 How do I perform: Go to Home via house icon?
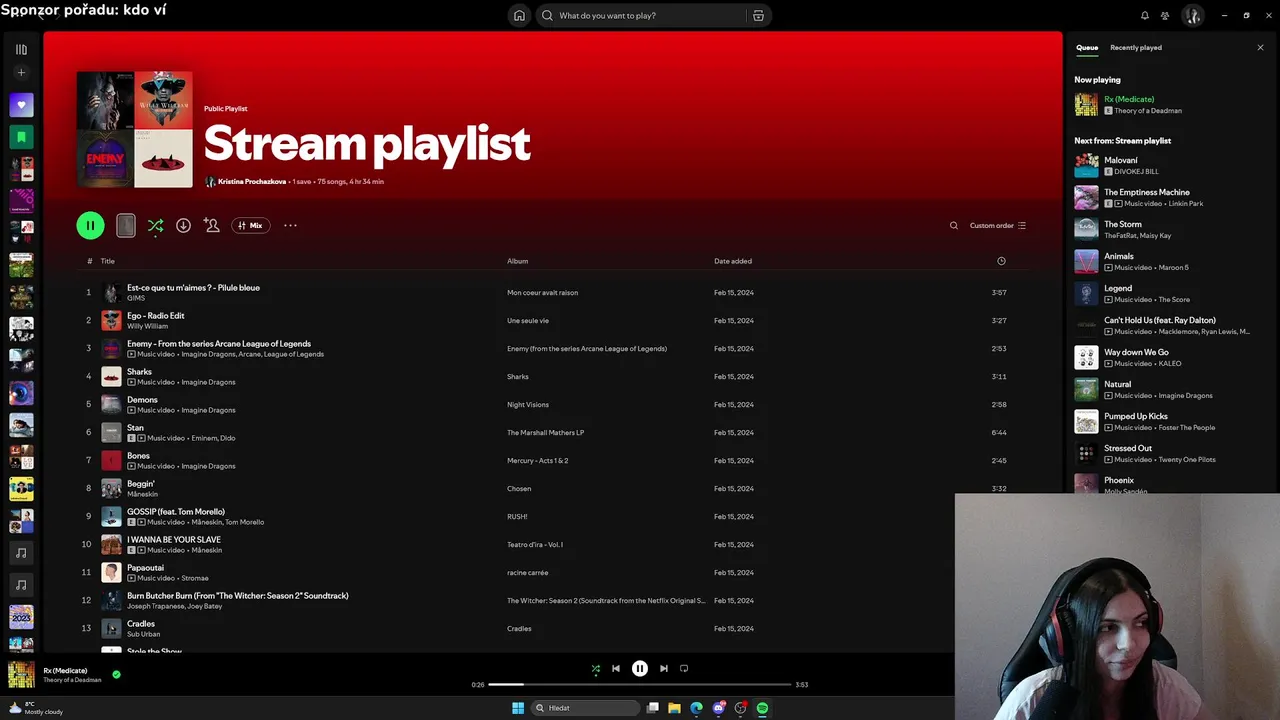(x=519, y=16)
